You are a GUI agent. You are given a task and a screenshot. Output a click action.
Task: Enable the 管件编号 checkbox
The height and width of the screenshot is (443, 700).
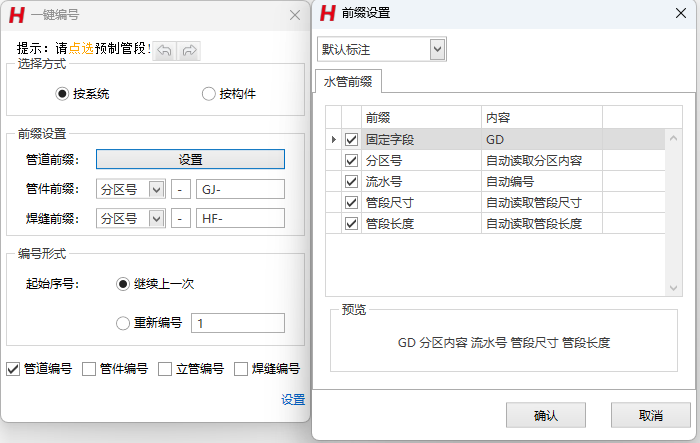(x=89, y=369)
